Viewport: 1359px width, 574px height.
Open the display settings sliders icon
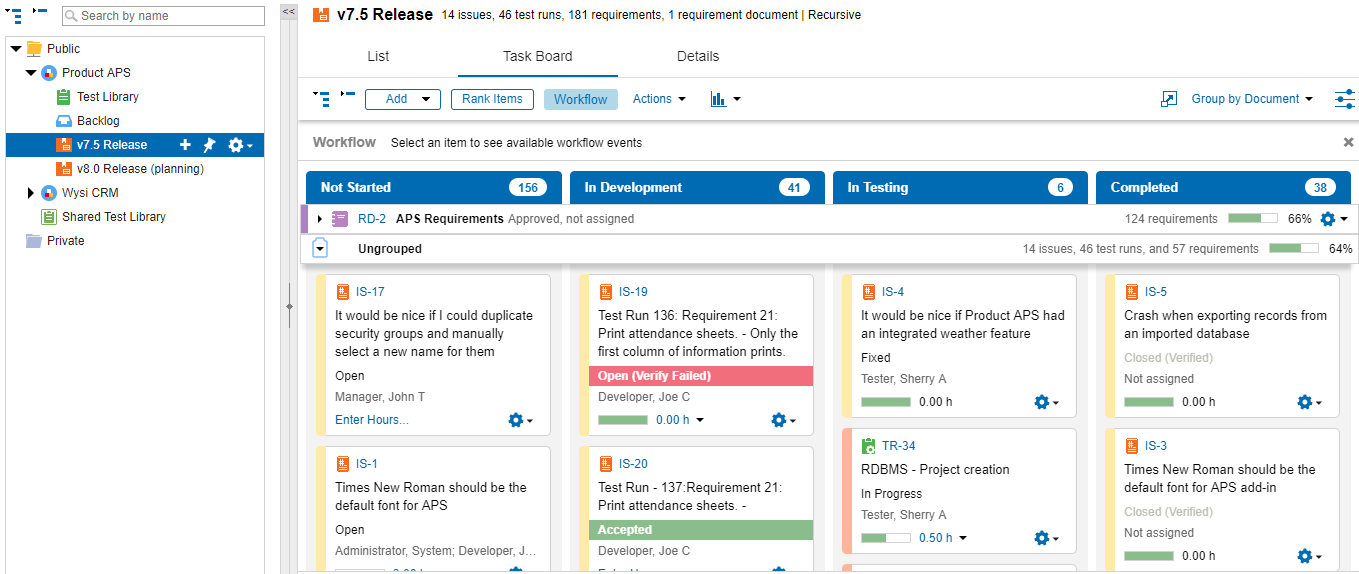[x=1344, y=99]
